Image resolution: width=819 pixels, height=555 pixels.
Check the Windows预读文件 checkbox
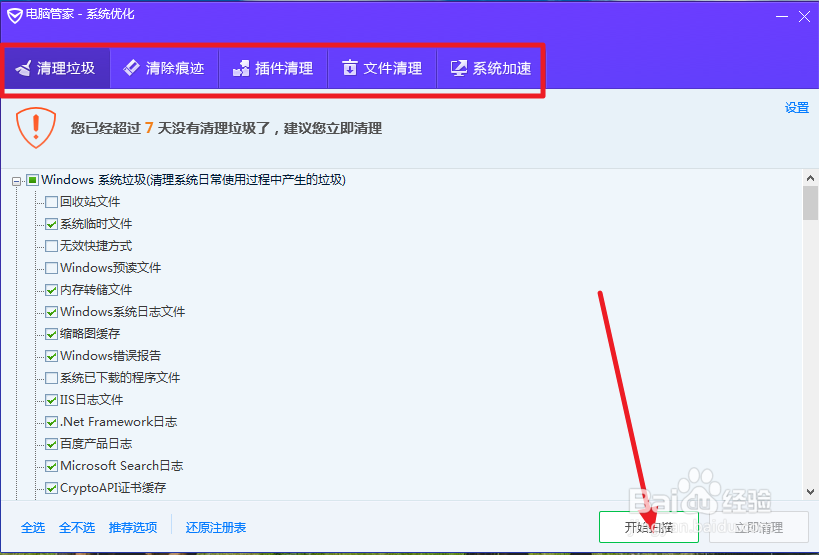click(51, 268)
